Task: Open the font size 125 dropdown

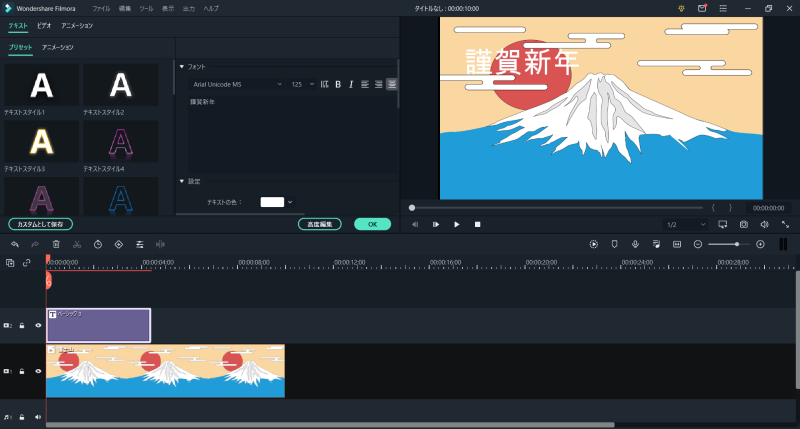Action: tap(301, 84)
